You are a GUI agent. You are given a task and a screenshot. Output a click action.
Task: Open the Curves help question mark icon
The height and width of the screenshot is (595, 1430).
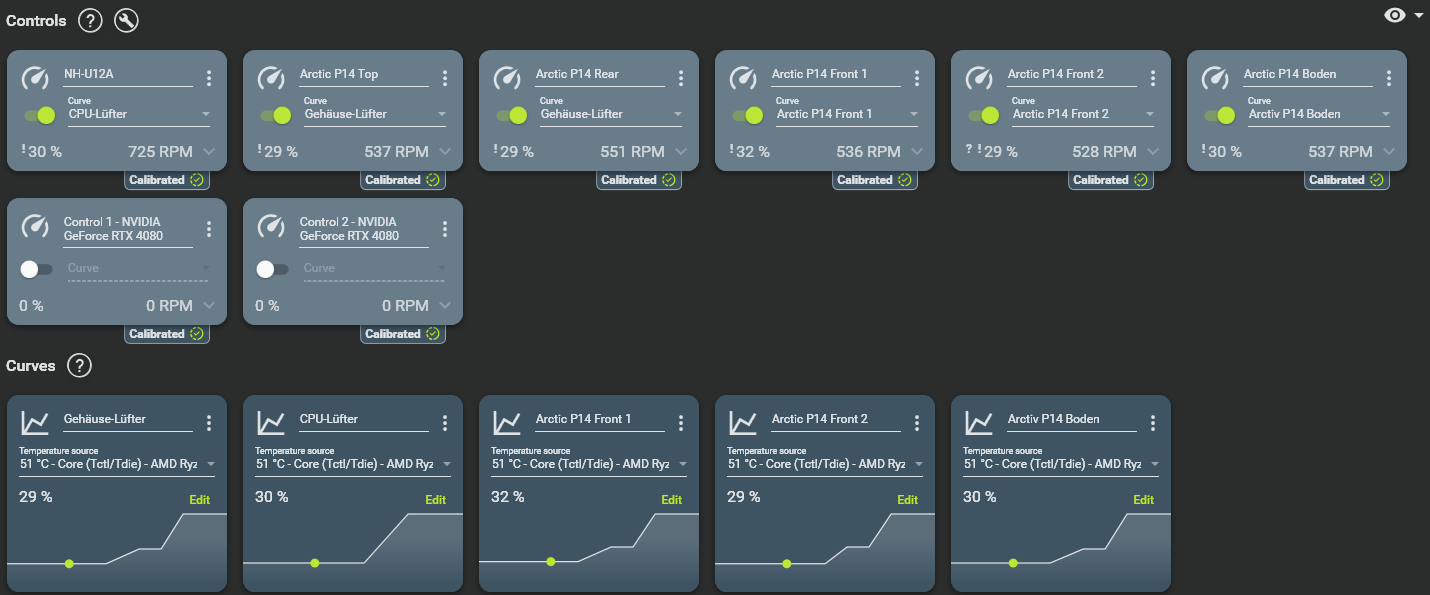click(79, 366)
